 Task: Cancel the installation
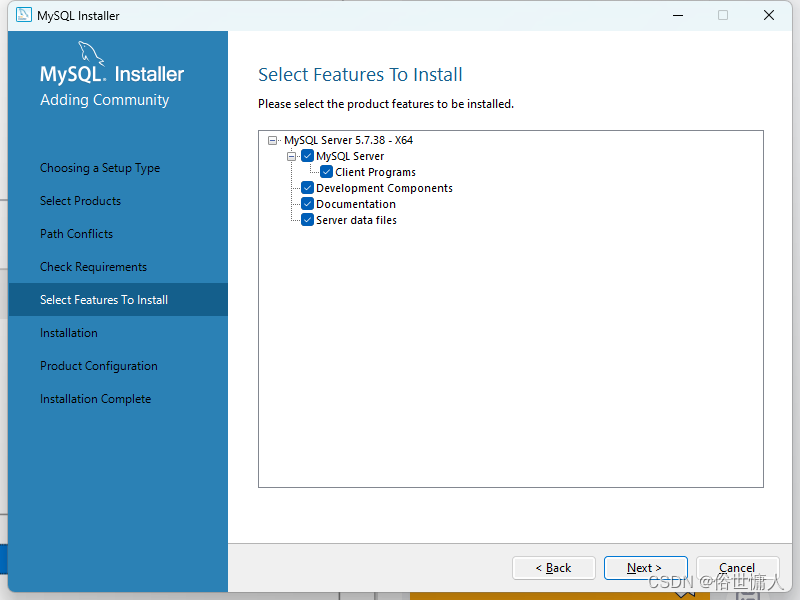pos(737,568)
